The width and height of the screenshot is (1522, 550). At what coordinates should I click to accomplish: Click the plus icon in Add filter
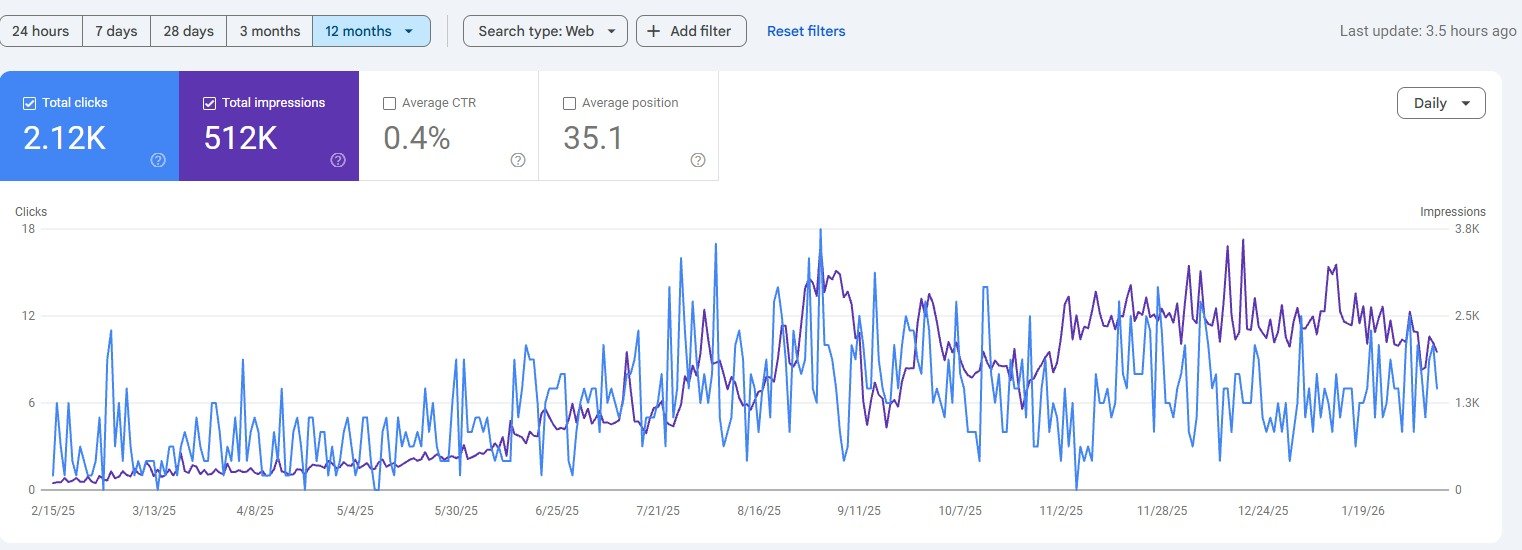point(654,31)
